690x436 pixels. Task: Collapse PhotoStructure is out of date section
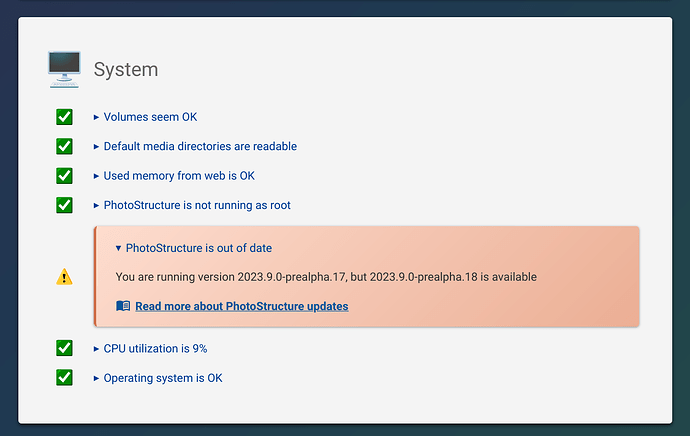(x=194, y=248)
